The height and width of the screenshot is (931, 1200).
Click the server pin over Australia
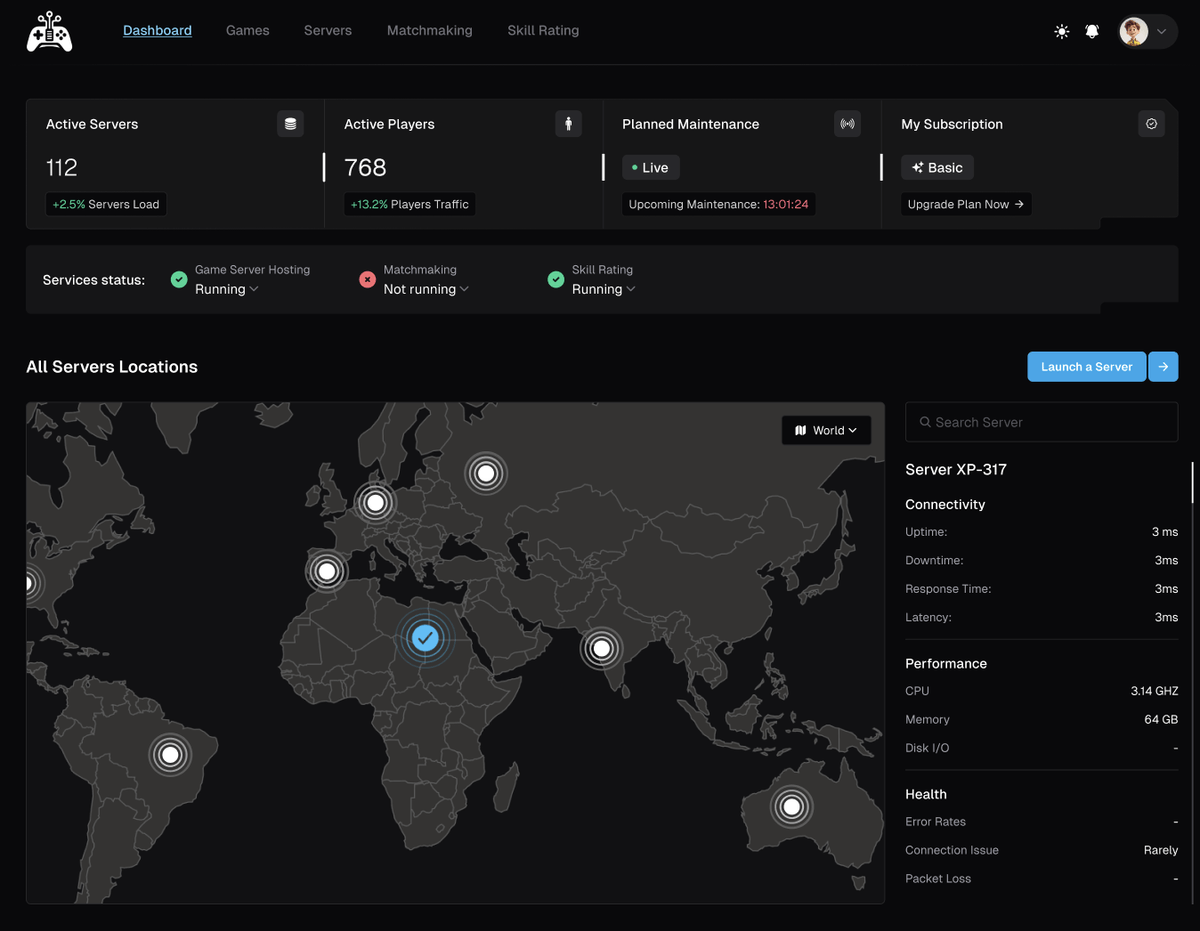point(791,806)
